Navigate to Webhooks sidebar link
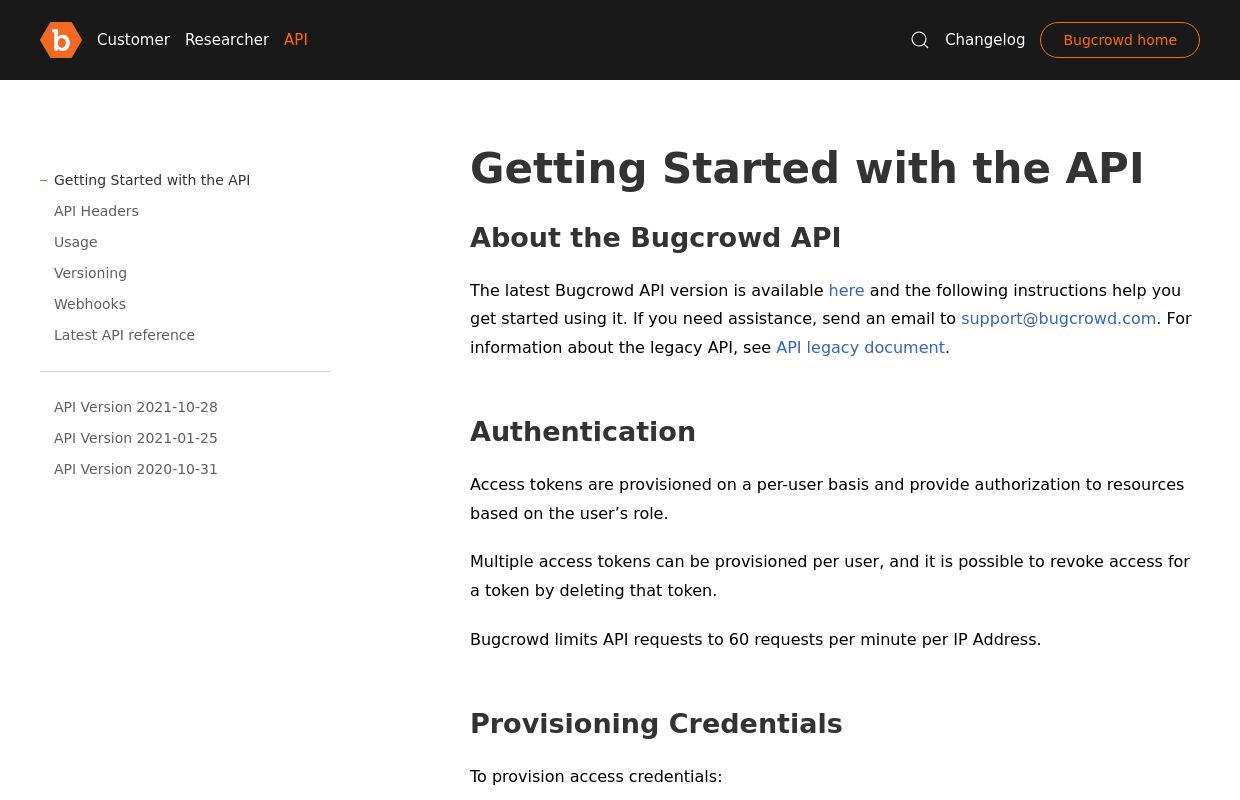 pyautogui.click(x=90, y=304)
